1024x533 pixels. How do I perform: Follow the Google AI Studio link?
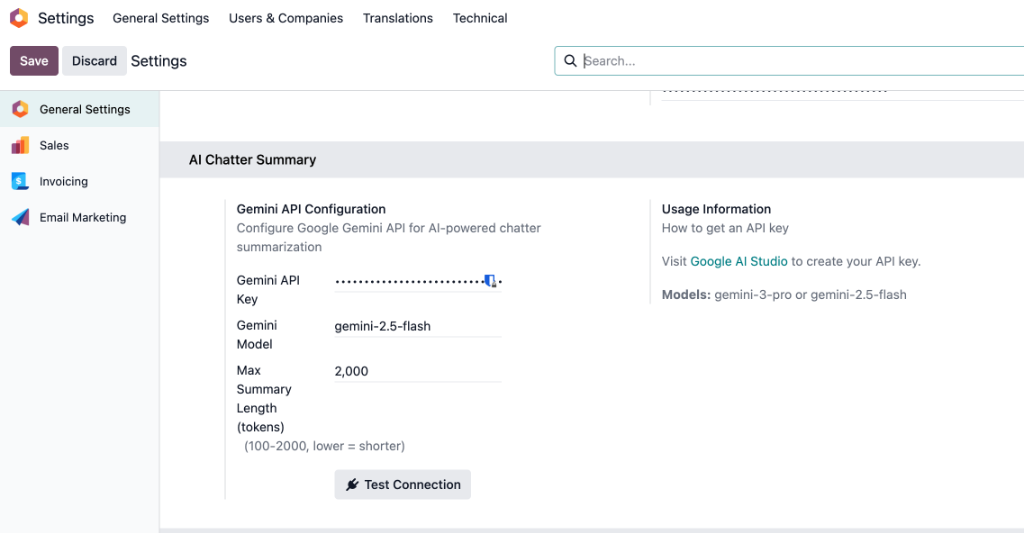coord(739,261)
